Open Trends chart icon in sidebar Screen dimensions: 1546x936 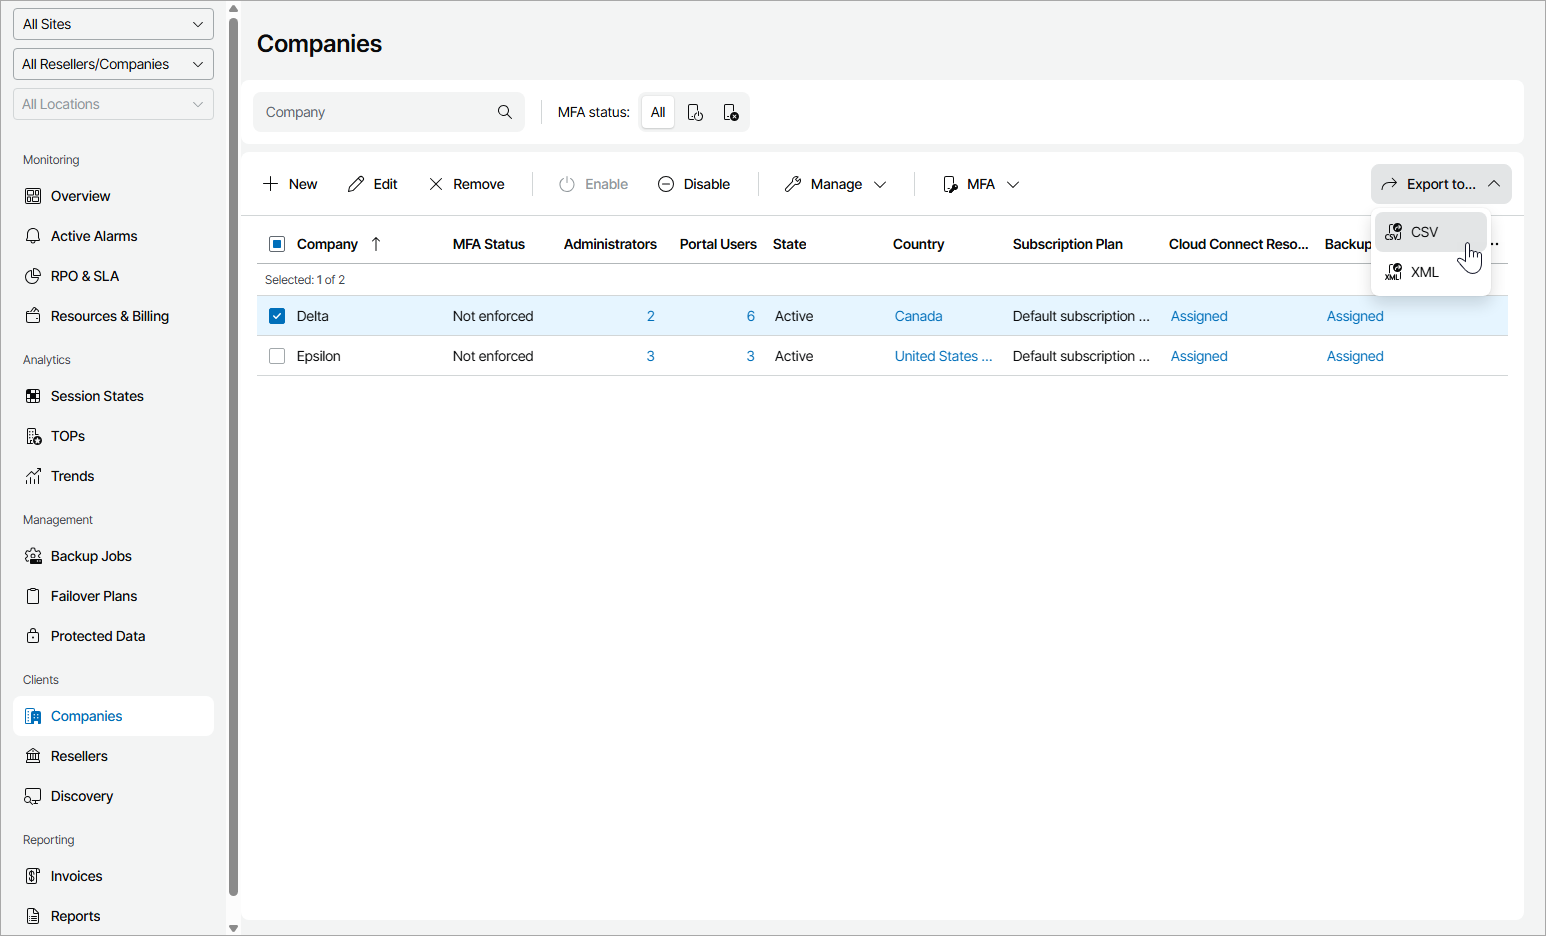click(x=33, y=476)
